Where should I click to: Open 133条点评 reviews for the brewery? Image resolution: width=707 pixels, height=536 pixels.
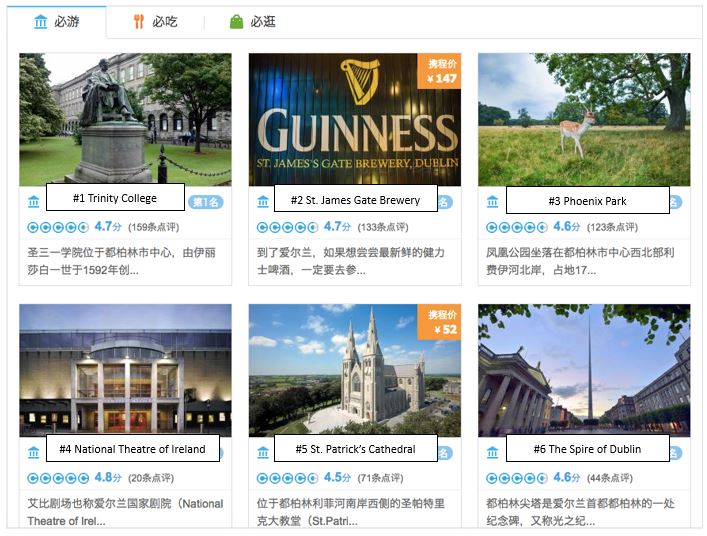[x=383, y=227]
